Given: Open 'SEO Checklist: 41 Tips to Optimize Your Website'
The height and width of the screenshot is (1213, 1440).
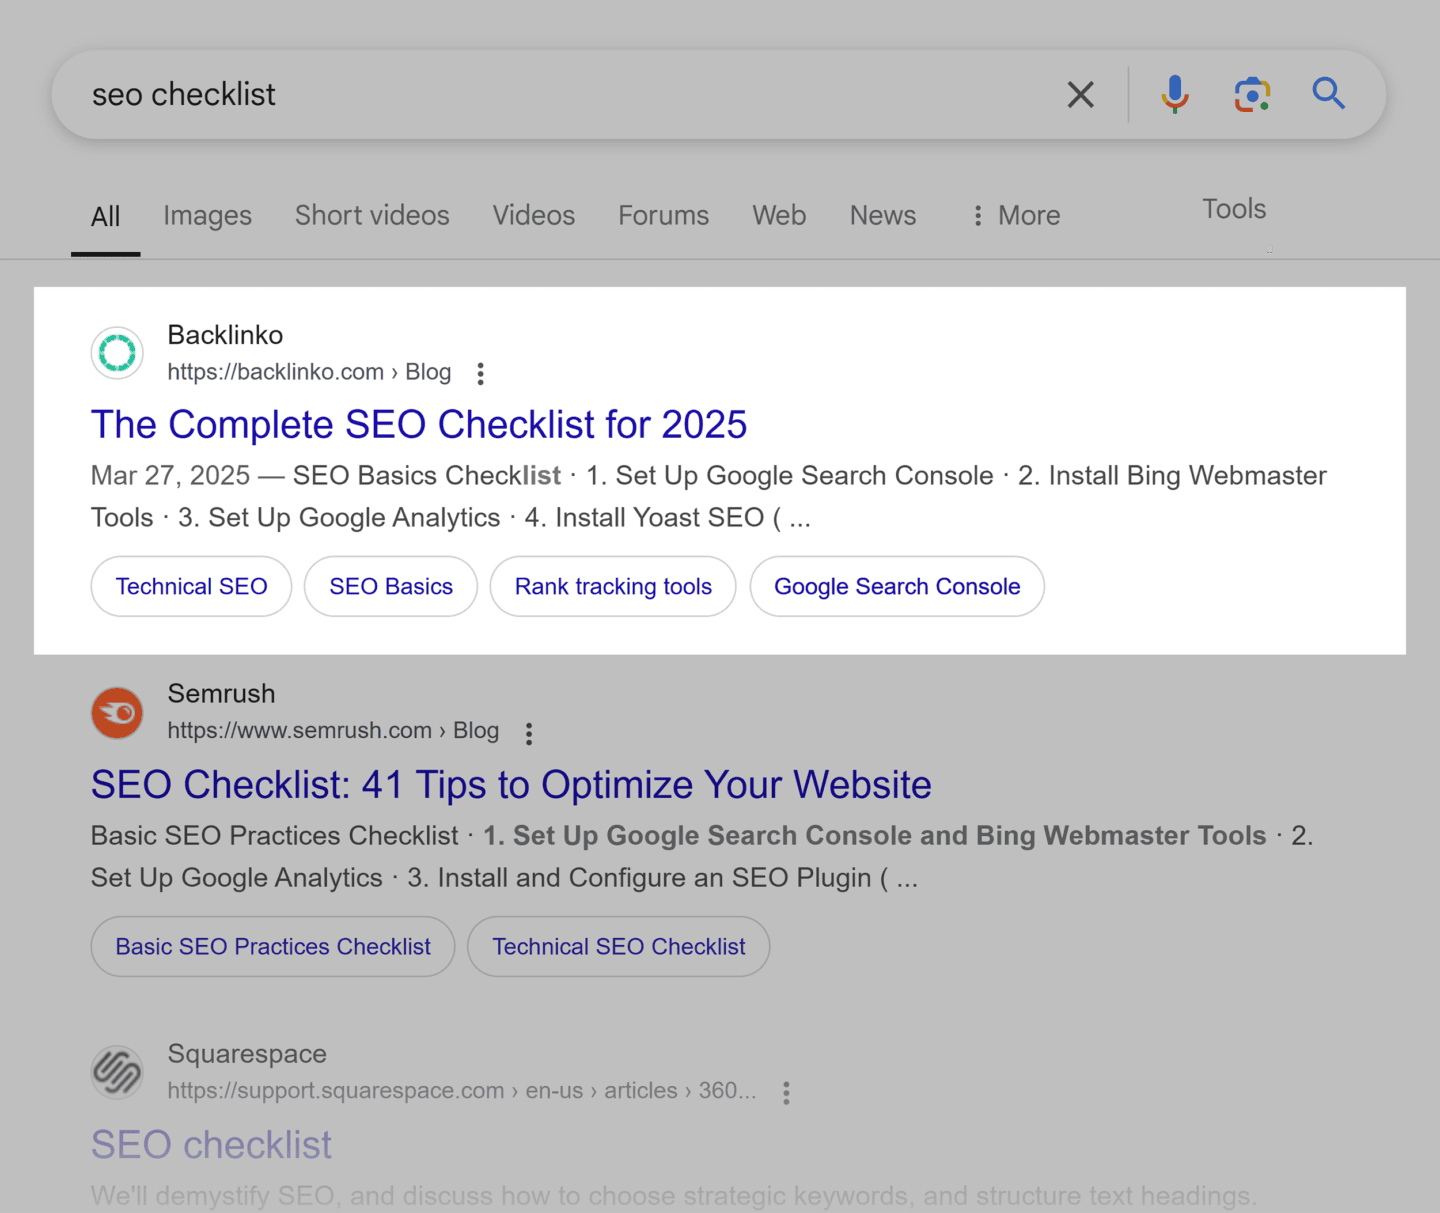Looking at the screenshot, I should point(510,785).
